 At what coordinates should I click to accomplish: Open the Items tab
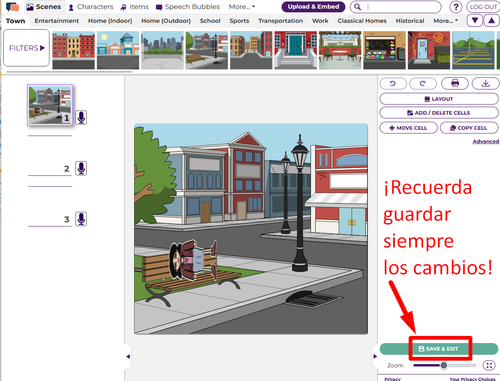(x=135, y=7)
